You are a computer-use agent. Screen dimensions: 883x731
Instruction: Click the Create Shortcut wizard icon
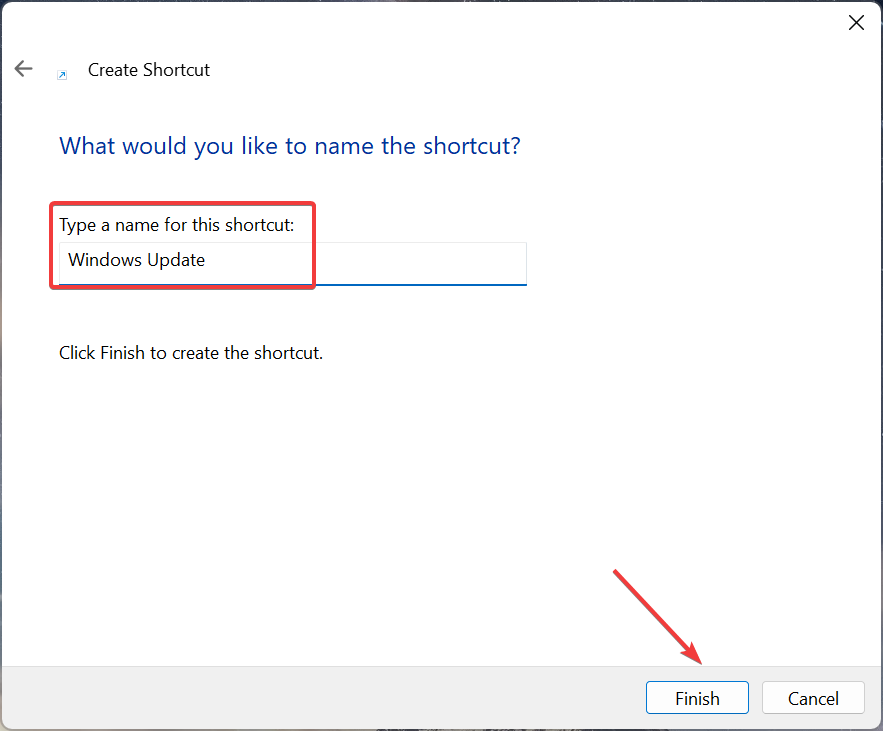62,75
